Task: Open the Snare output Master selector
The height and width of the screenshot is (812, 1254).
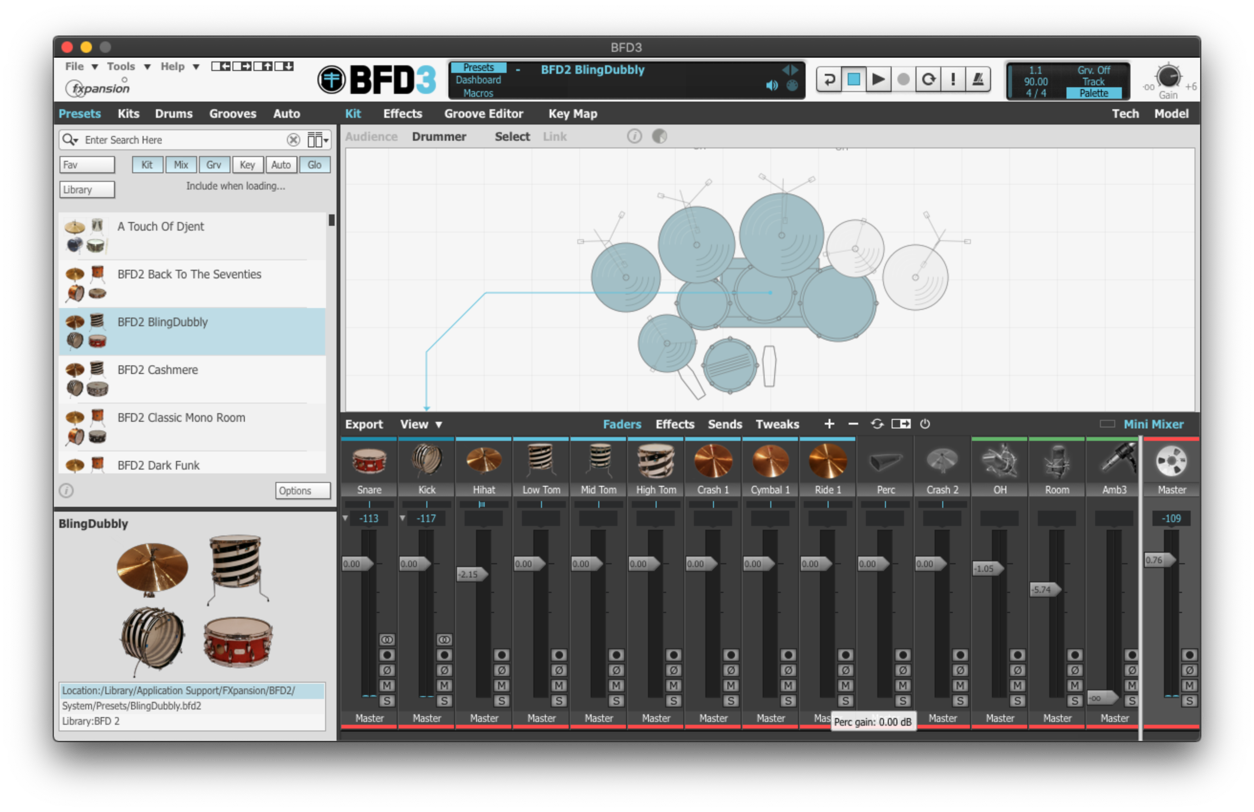Action: [369, 718]
